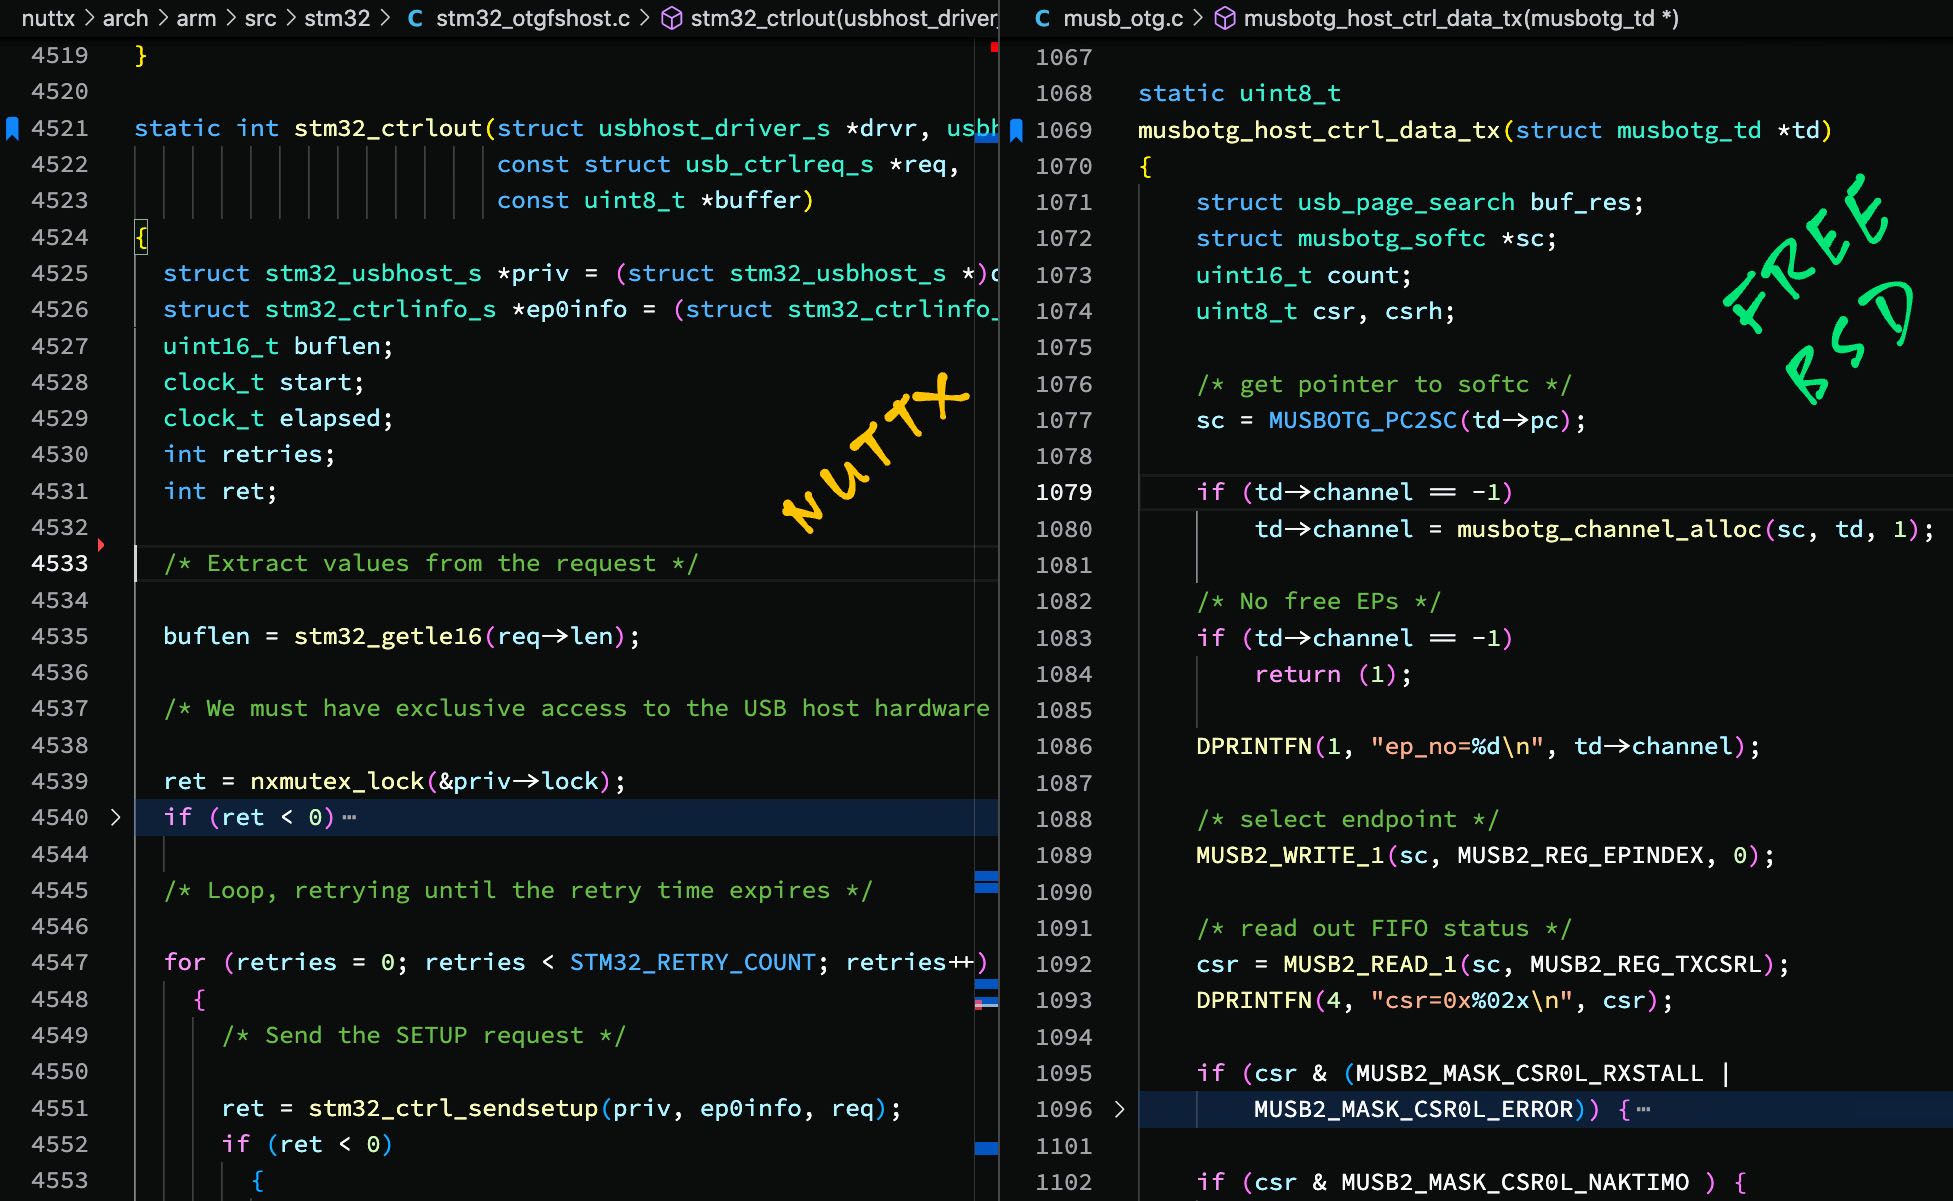Open the stm32 breadcrumb segment
1953x1201 pixels.
click(337, 18)
